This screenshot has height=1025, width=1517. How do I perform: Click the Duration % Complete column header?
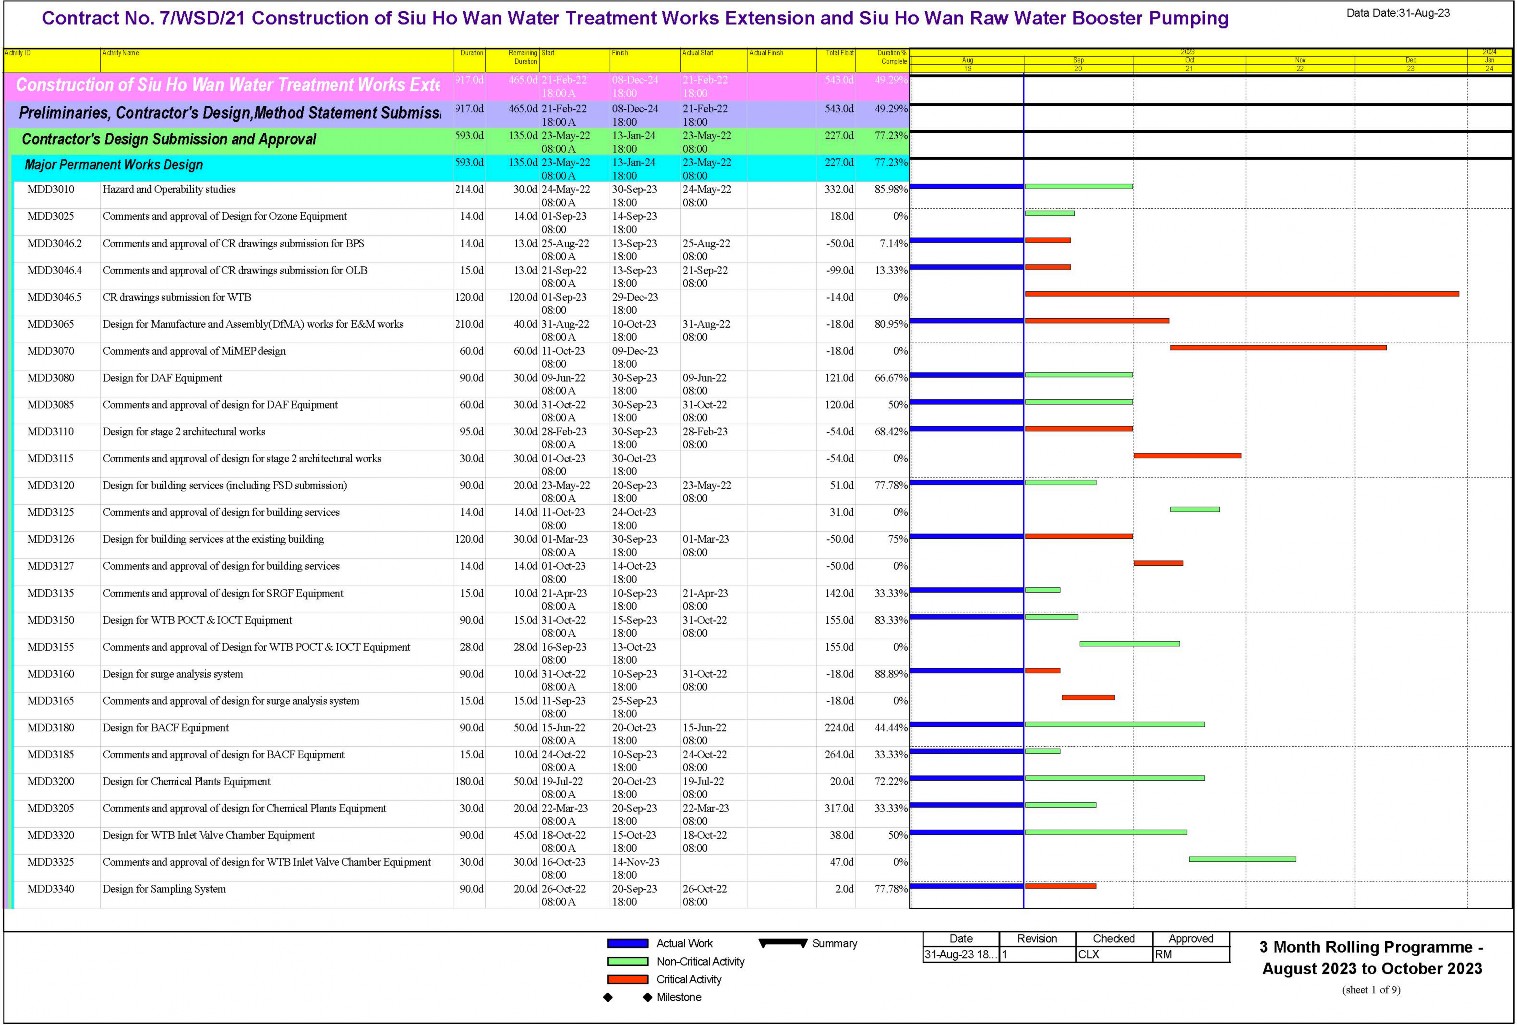[883, 59]
